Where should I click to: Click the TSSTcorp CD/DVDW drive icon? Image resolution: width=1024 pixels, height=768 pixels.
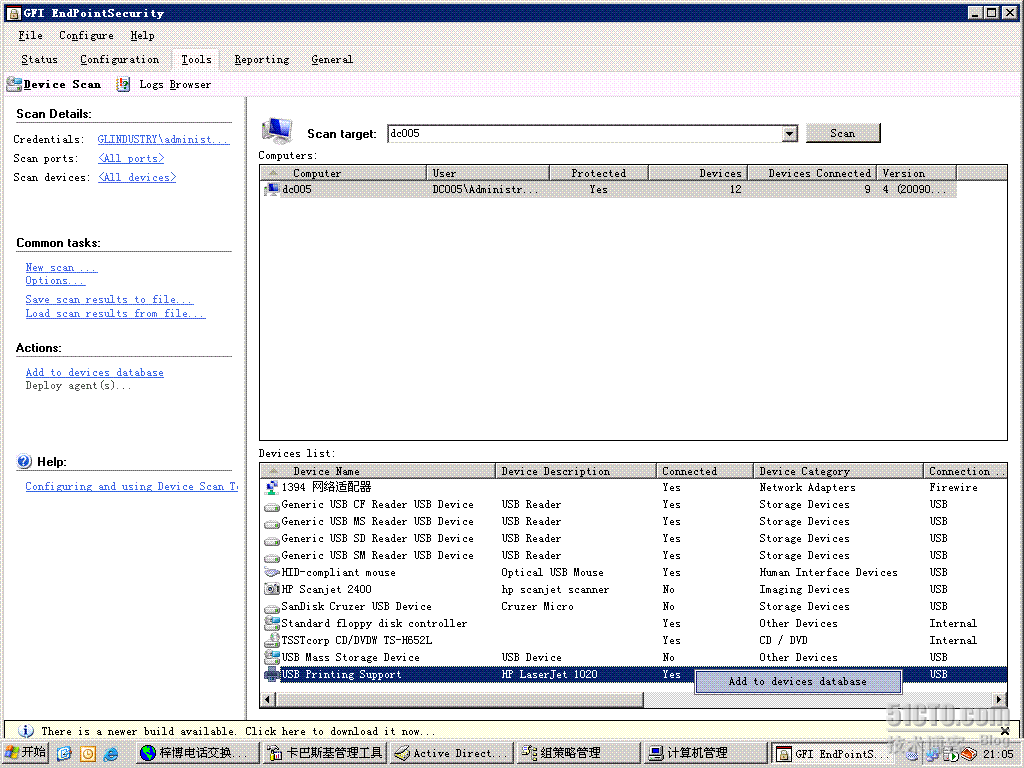[272, 640]
